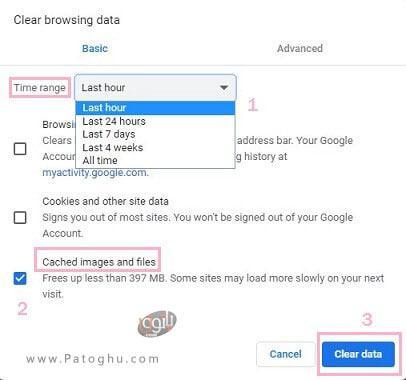
Task: Click the Cancel button
Action: pos(286,354)
